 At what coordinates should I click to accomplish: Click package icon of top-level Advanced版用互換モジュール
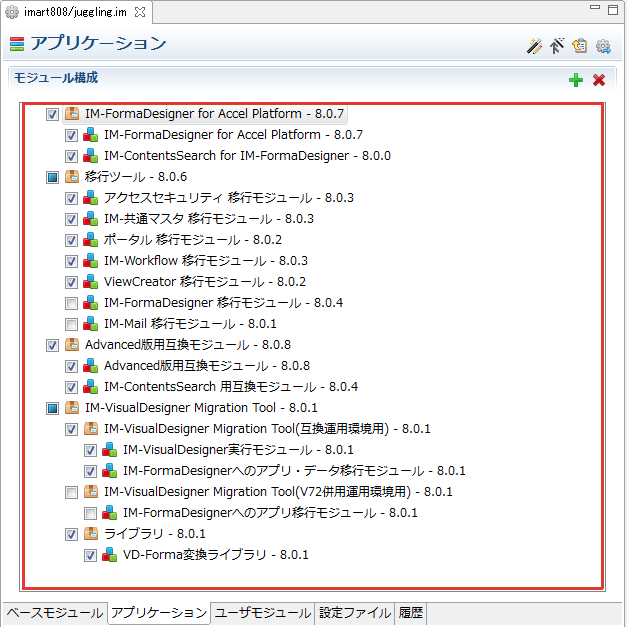pyautogui.click(x=72, y=344)
